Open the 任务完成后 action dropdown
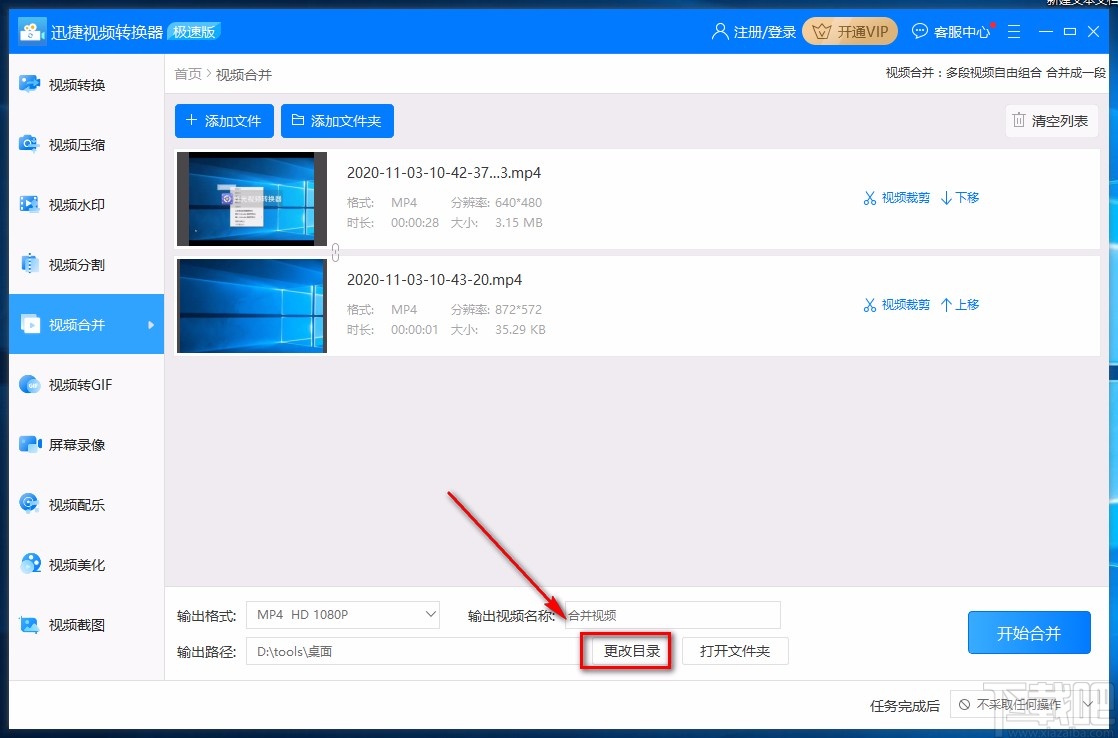The width and height of the screenshot is (1118, 738). point(1026,704)
